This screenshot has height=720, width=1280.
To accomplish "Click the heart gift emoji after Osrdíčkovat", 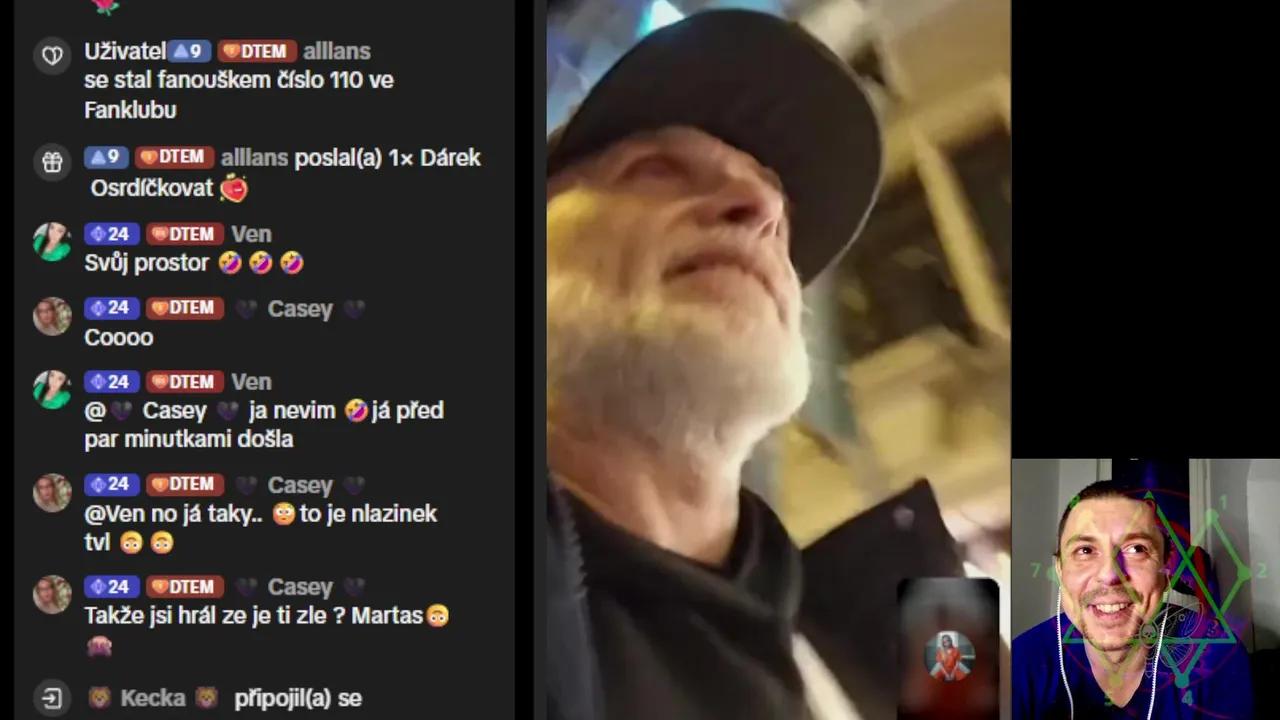I will tap(234, 188).
